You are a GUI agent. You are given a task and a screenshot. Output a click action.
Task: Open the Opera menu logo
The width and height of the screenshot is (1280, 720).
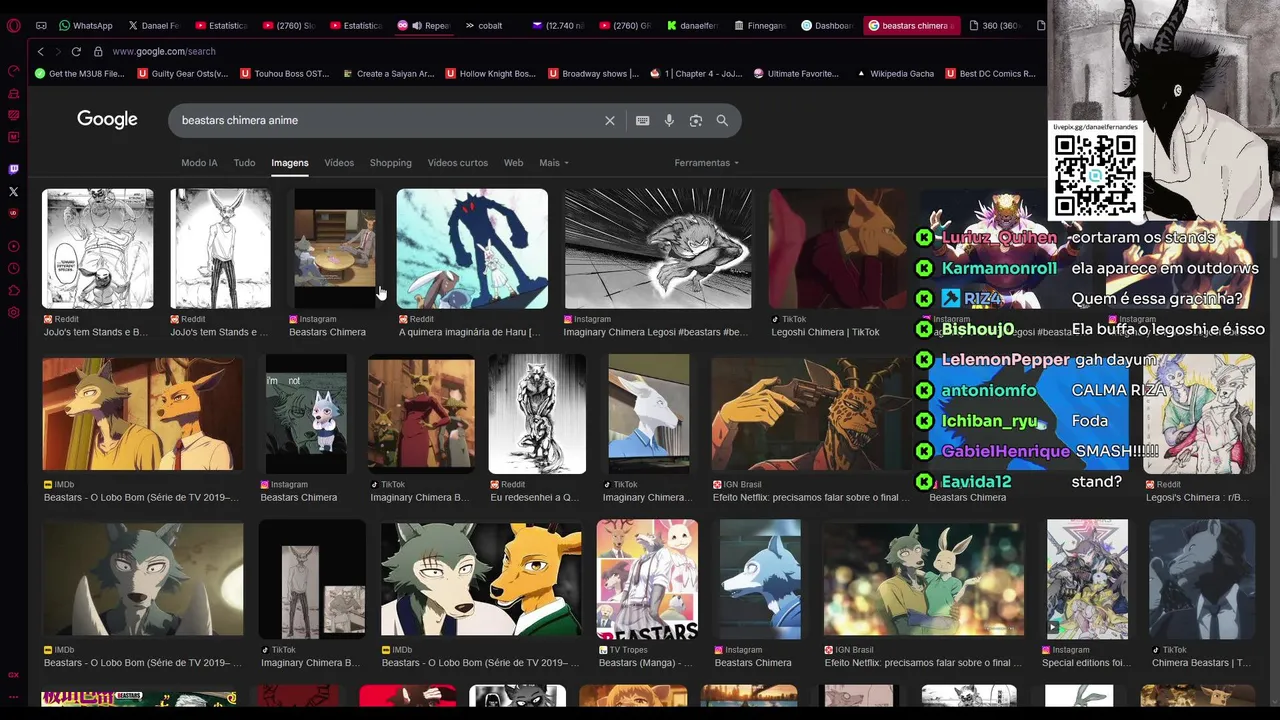point(13,25)
